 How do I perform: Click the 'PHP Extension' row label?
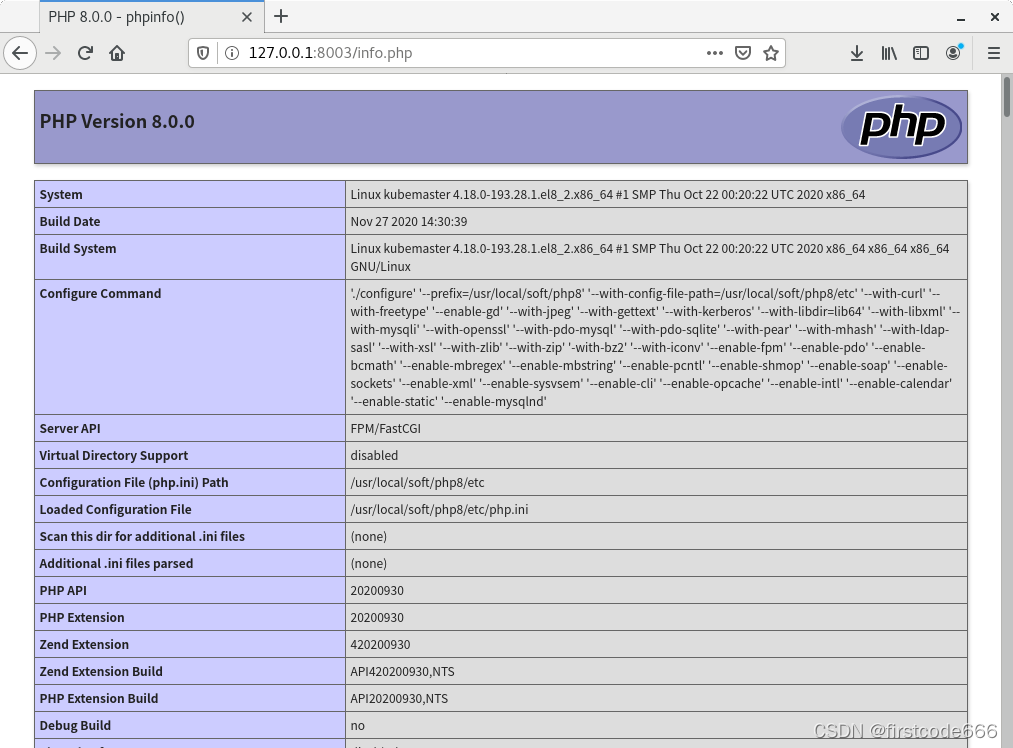click(82, 618)
